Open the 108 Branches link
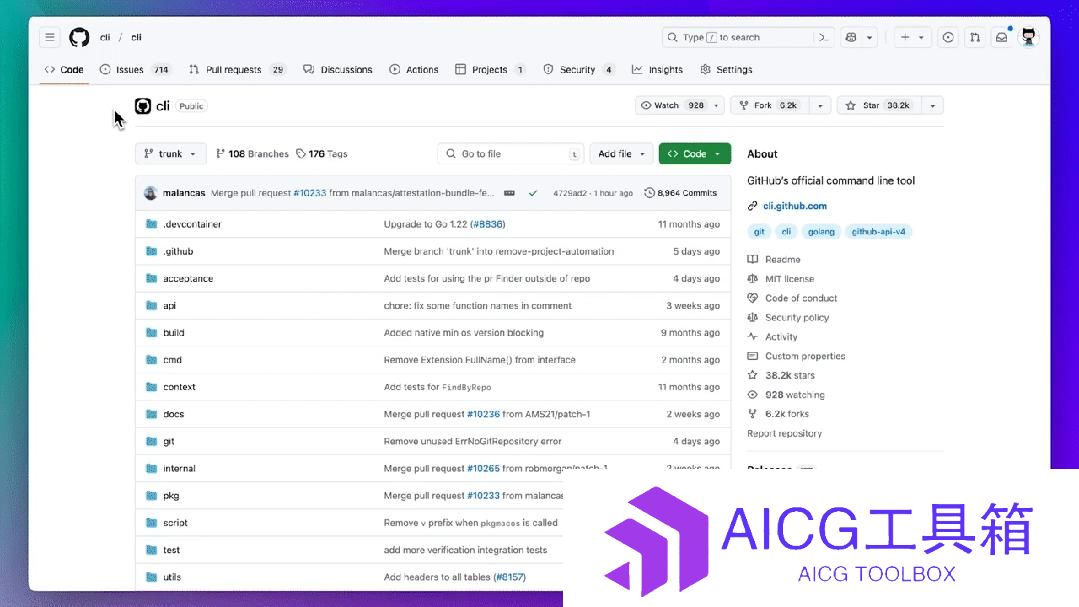1079x607 pixels. pos(253,153)
